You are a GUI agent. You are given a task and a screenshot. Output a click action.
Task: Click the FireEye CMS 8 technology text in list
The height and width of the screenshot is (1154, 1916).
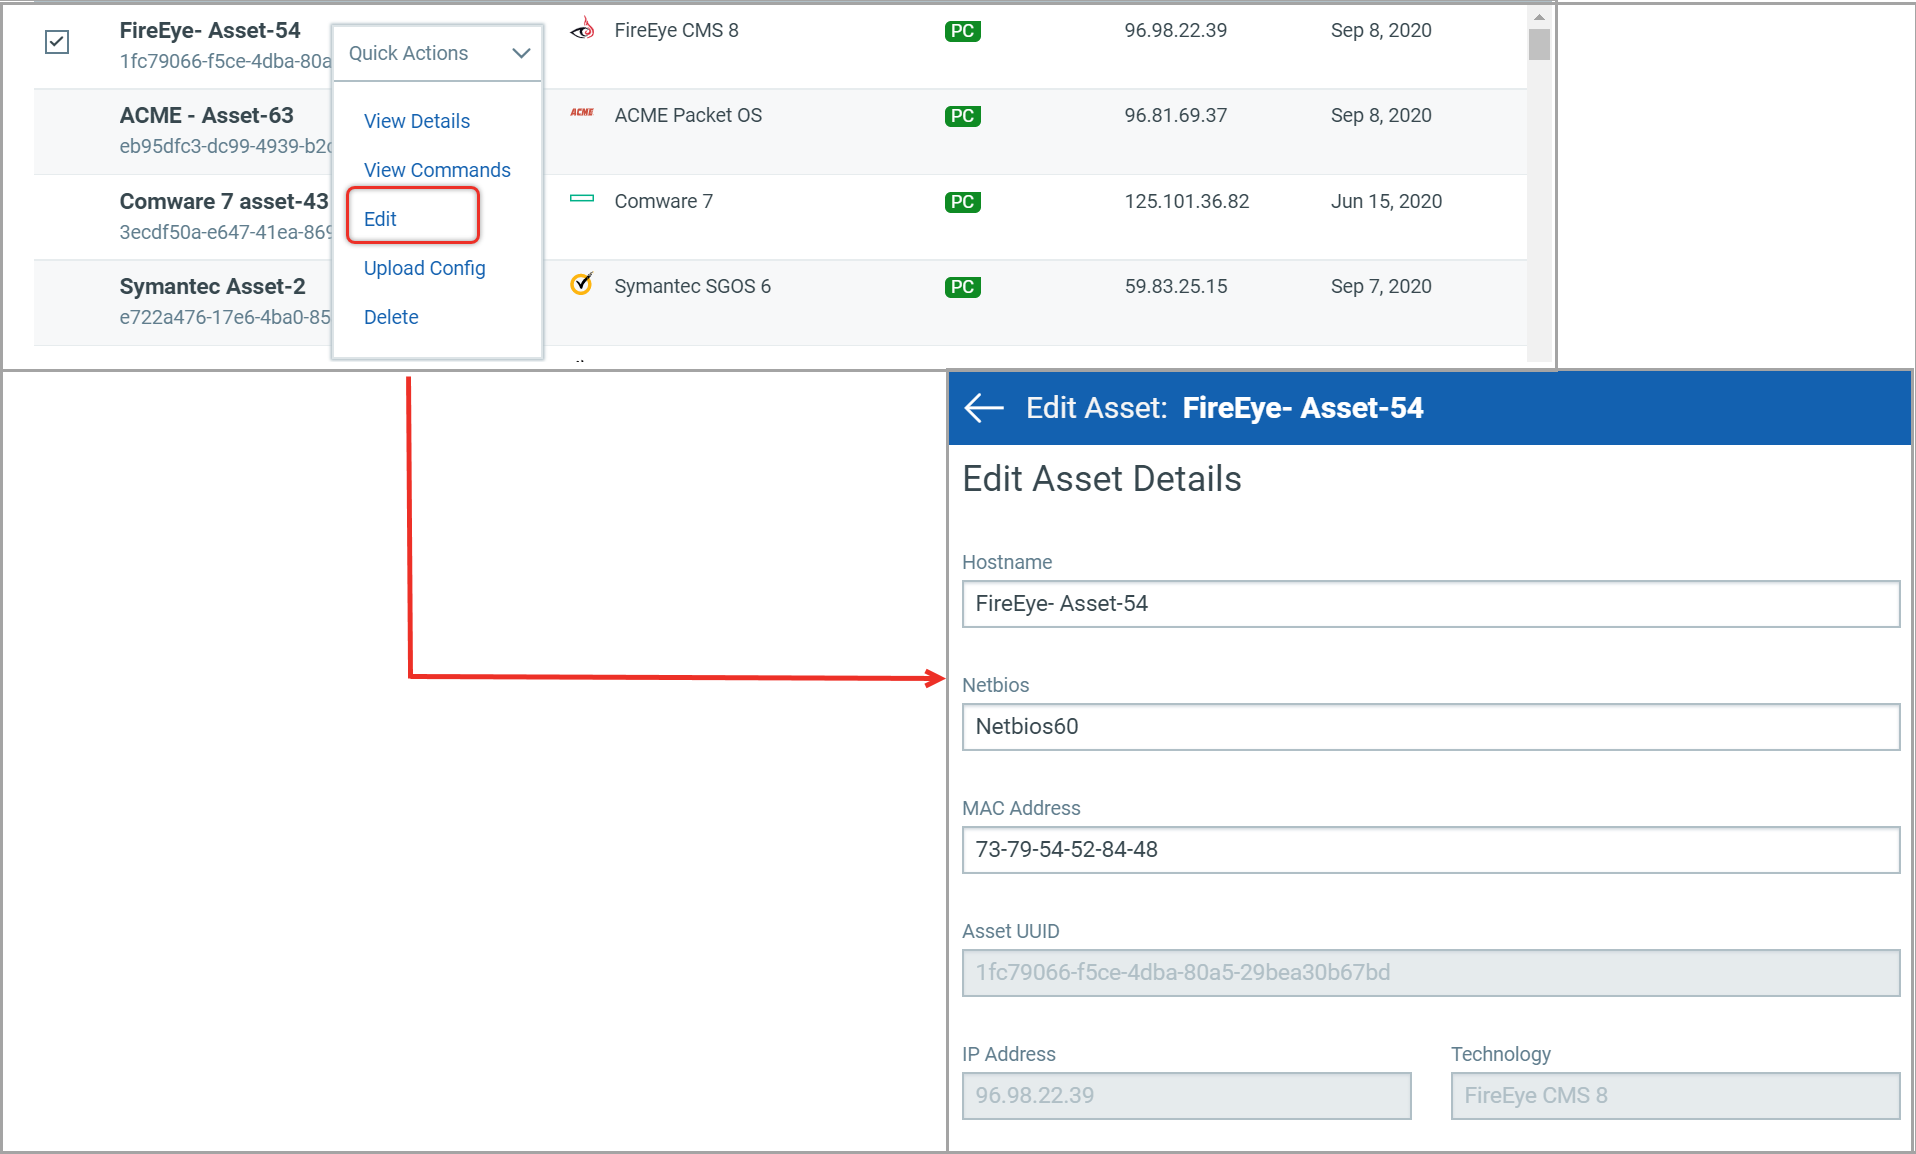(x=676, y=30)
